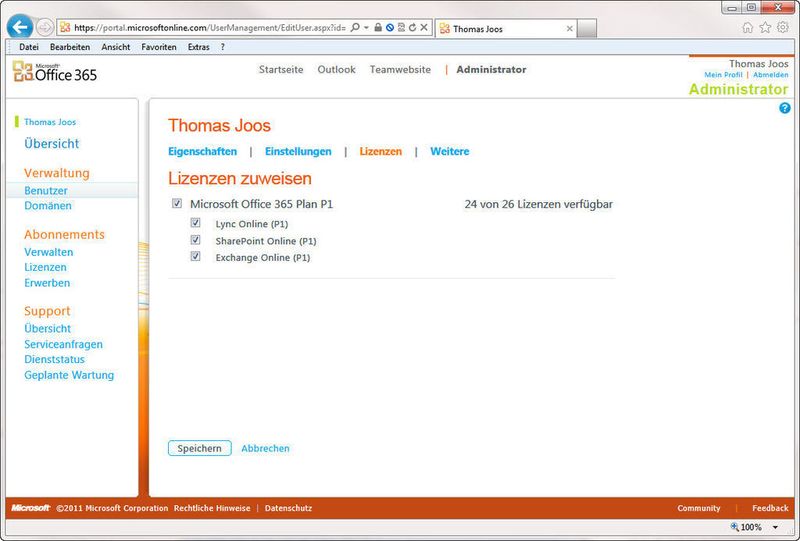Open the Bearbeiten menu
This screenshot has width=800, height=541.
(70, 47)
